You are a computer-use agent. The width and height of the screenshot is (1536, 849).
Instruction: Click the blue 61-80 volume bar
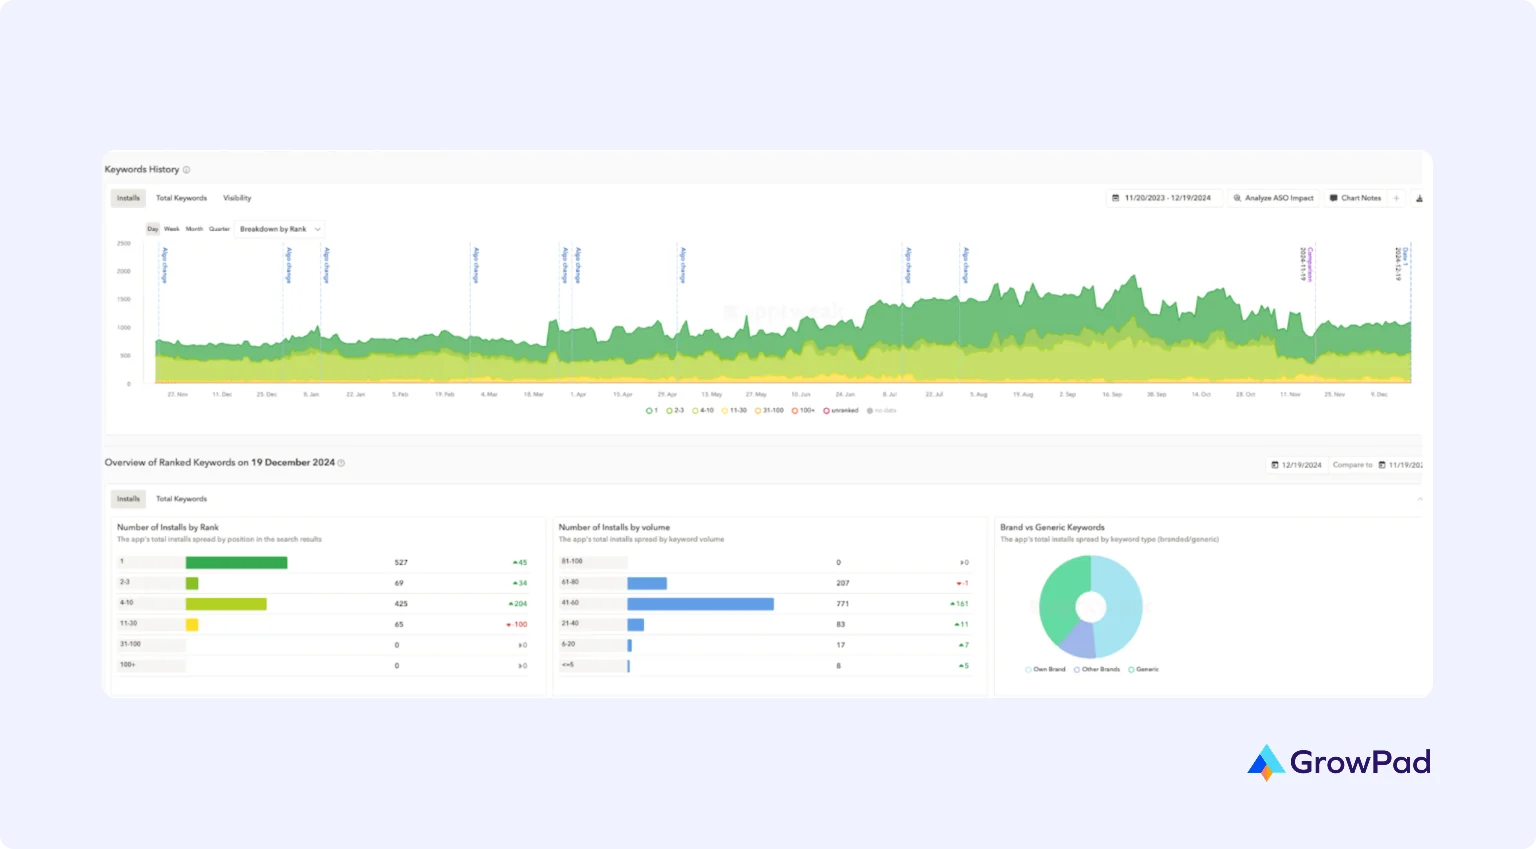(647, 583)
